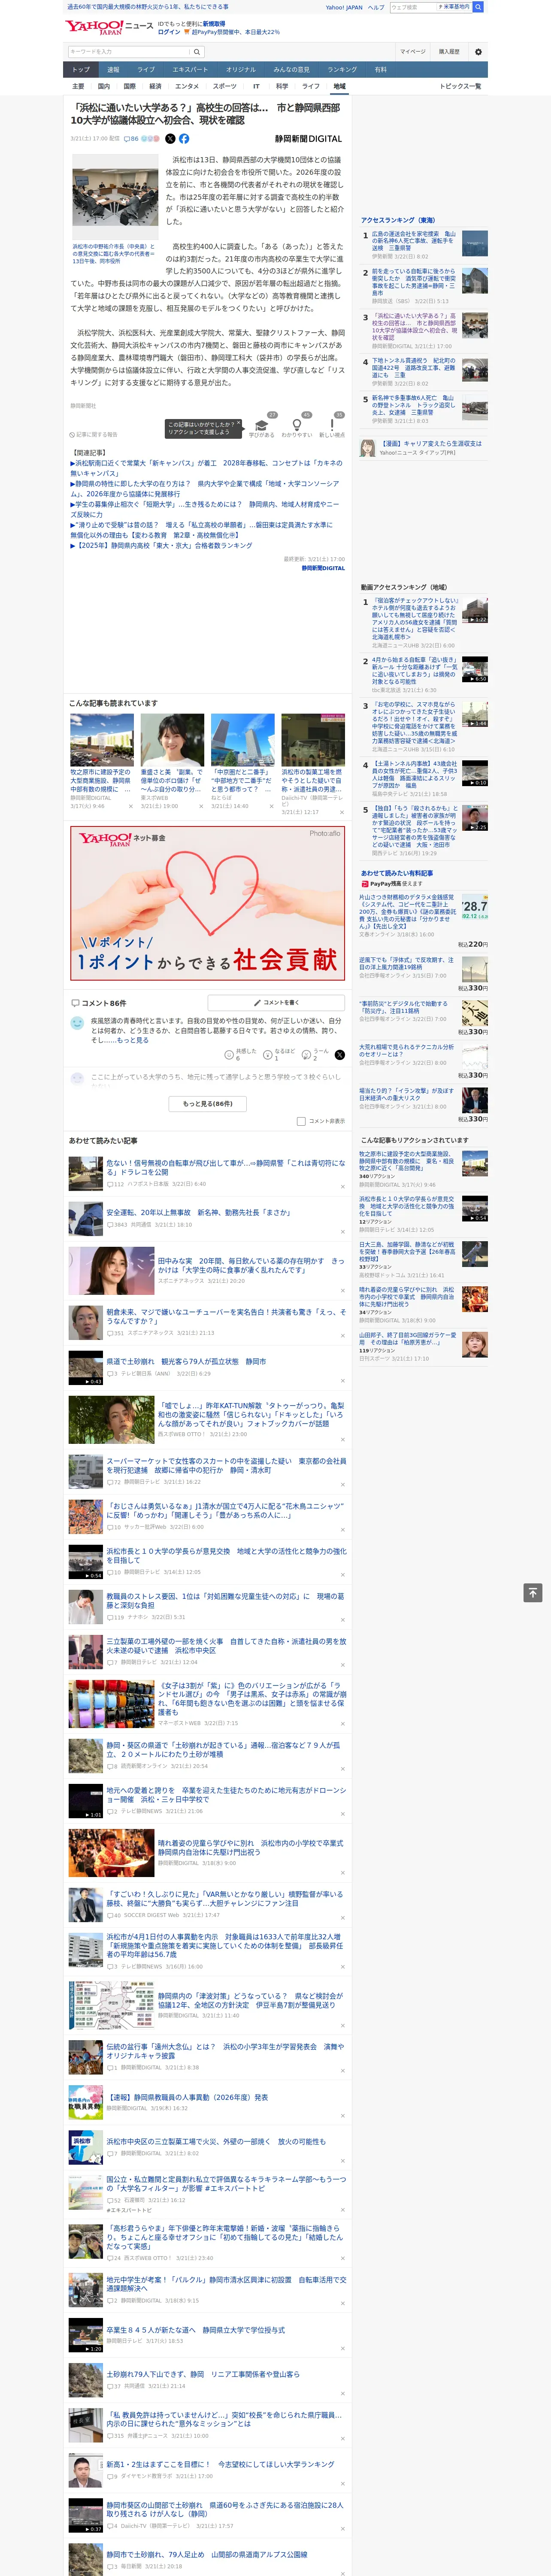The height and width of the screenshot is (2576, 551).
Task: Click the 記事に関する報告 report icon link
Action: tap(94, 434)
